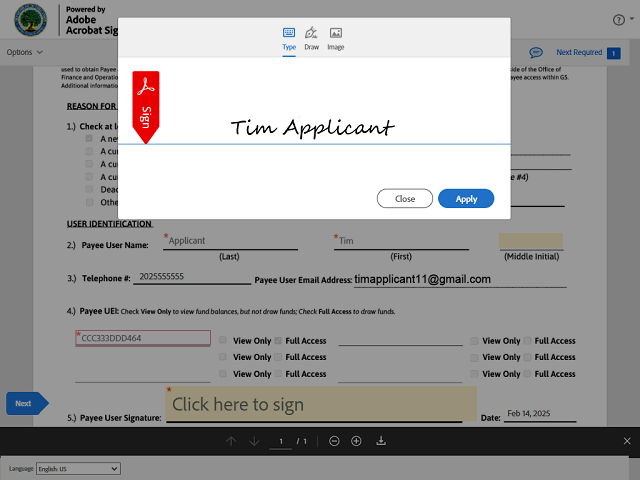Viewport: 640px width, 480px height.
Task: Open the Options dropdown
Action: coord(24,52)
